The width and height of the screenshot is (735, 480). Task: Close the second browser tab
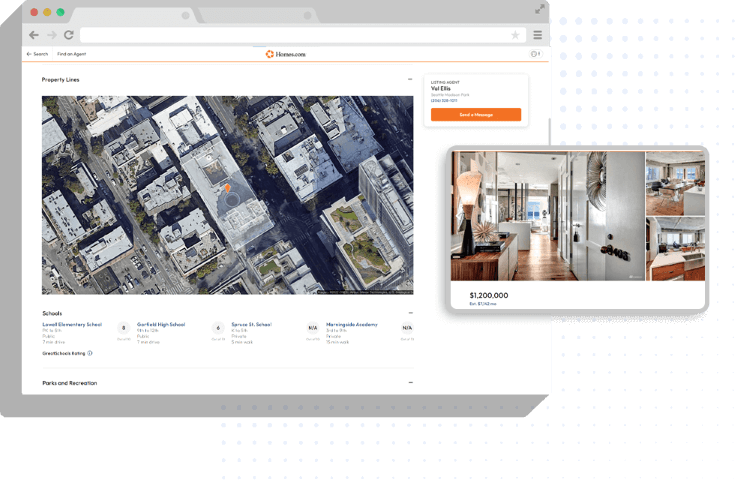(x=308, y=15)
